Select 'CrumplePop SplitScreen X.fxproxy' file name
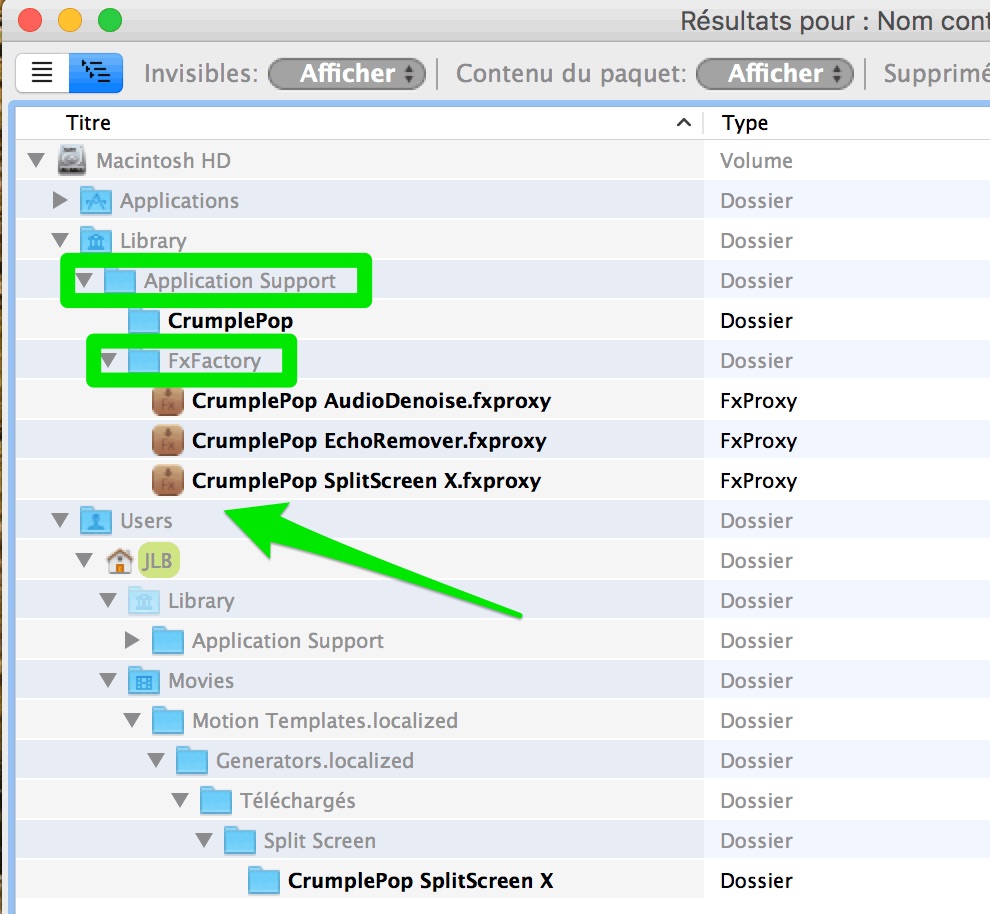This screenshot has height=914, width=990. tap(366, 481)
